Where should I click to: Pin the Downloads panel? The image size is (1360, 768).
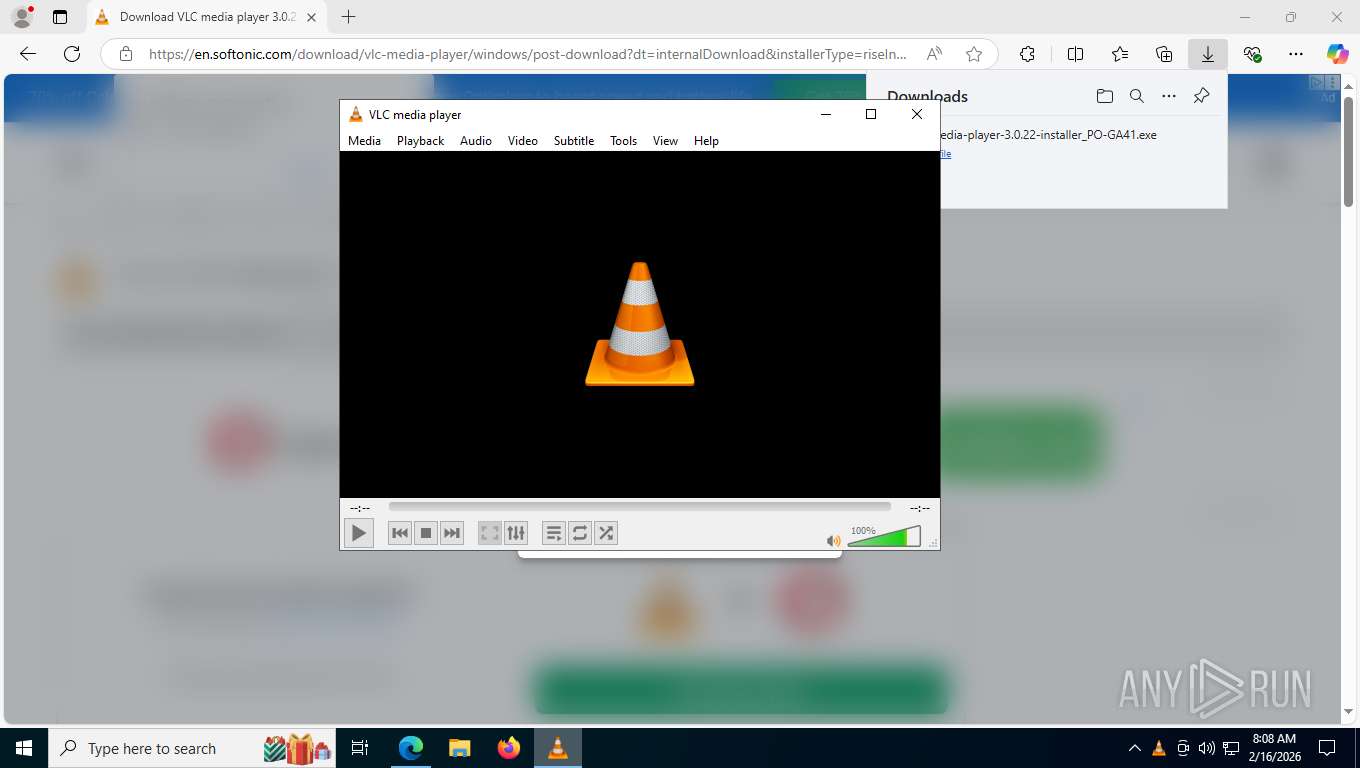pyautogui.click(x=1202, y=96)
